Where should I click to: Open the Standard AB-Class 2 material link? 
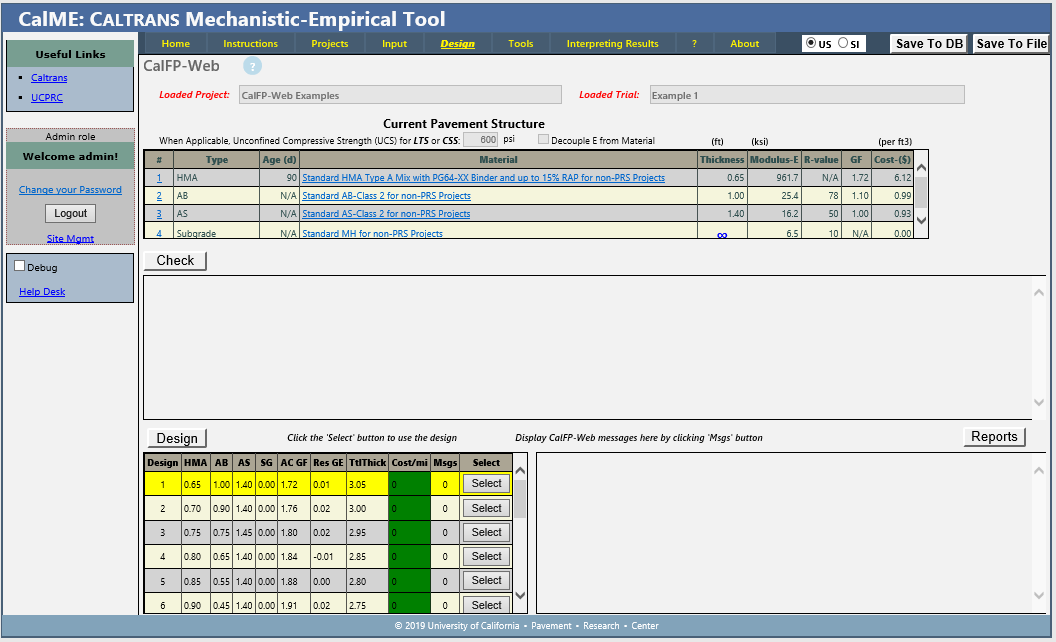click(386, 196)
